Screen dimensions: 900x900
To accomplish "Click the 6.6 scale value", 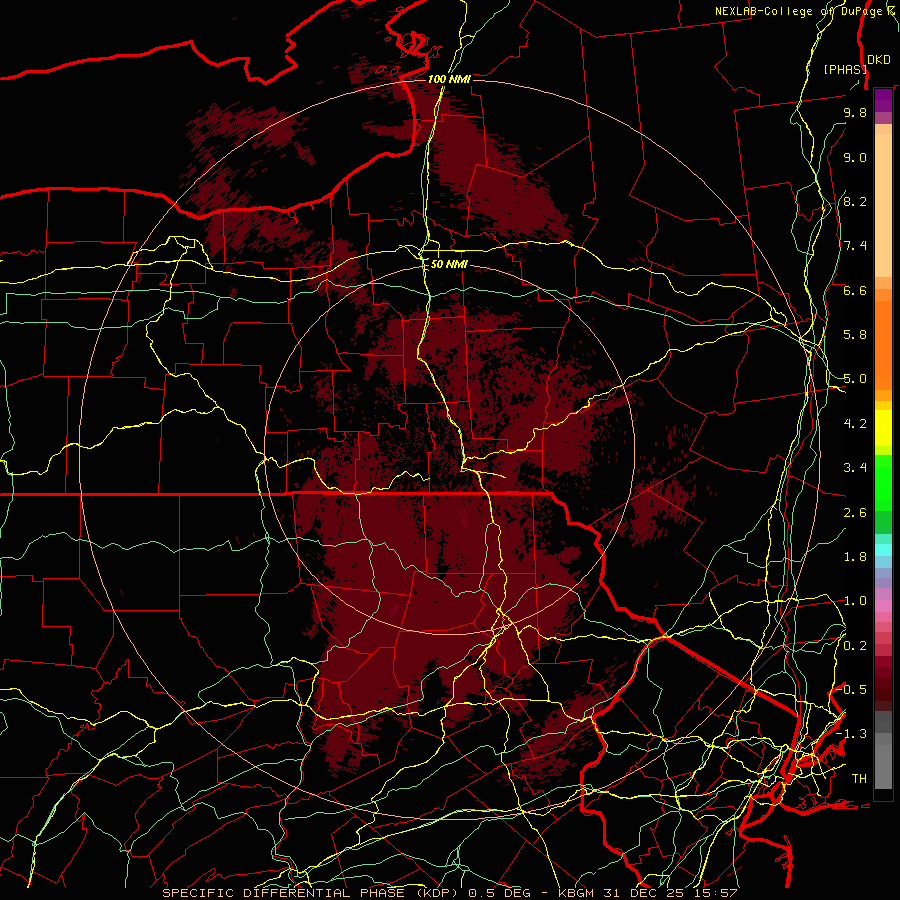I will (855, 290).
